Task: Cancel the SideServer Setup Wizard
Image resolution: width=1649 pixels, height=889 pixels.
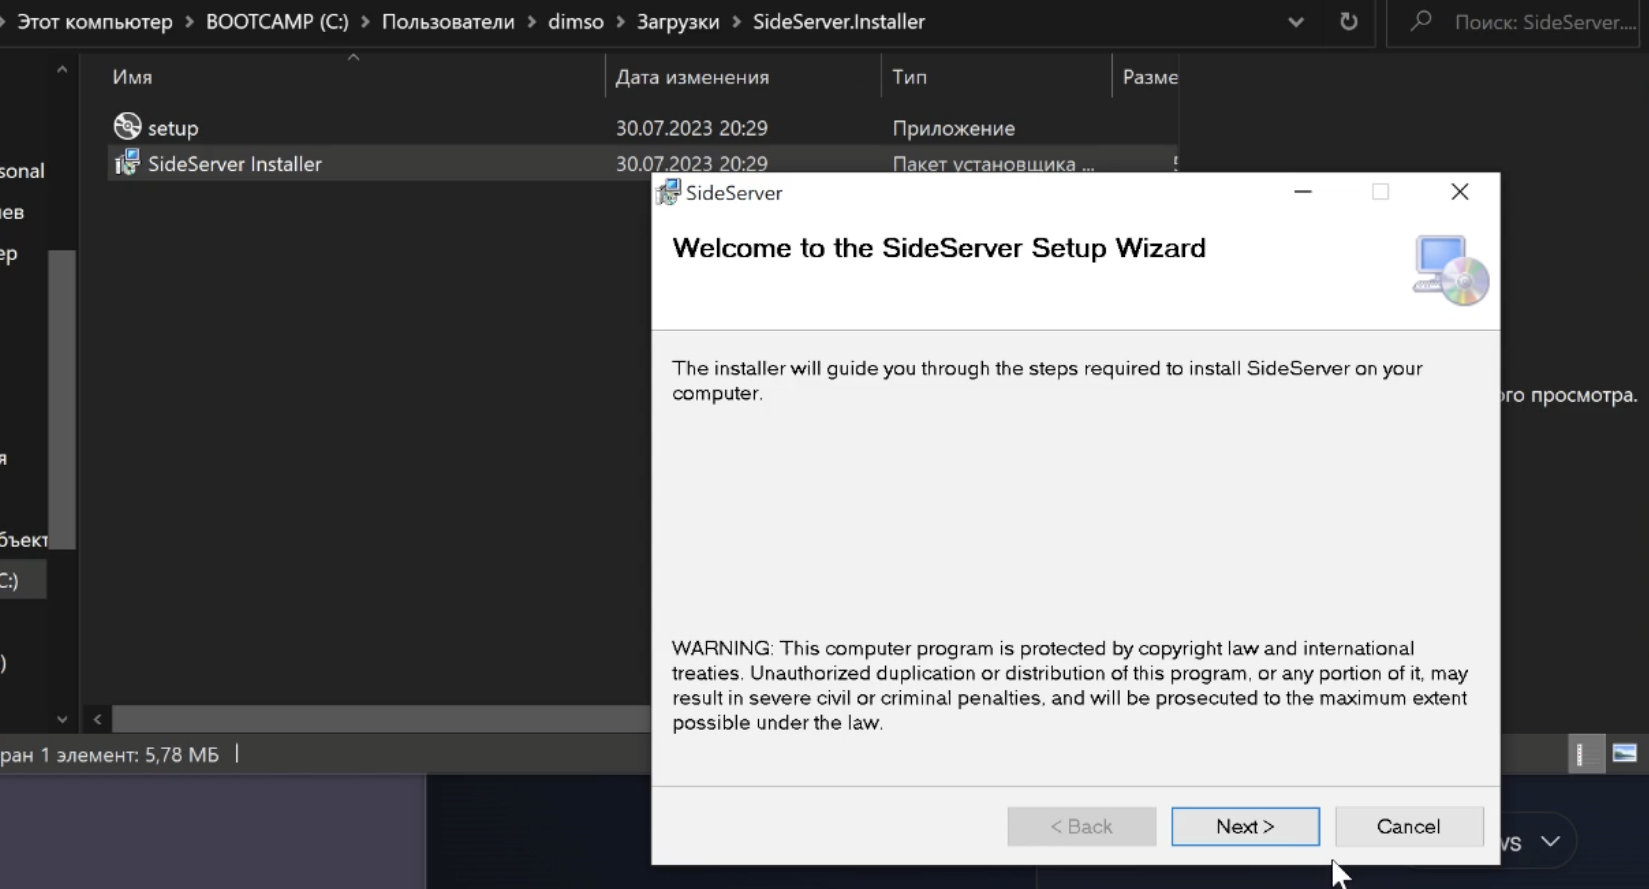Action: 1408,826
